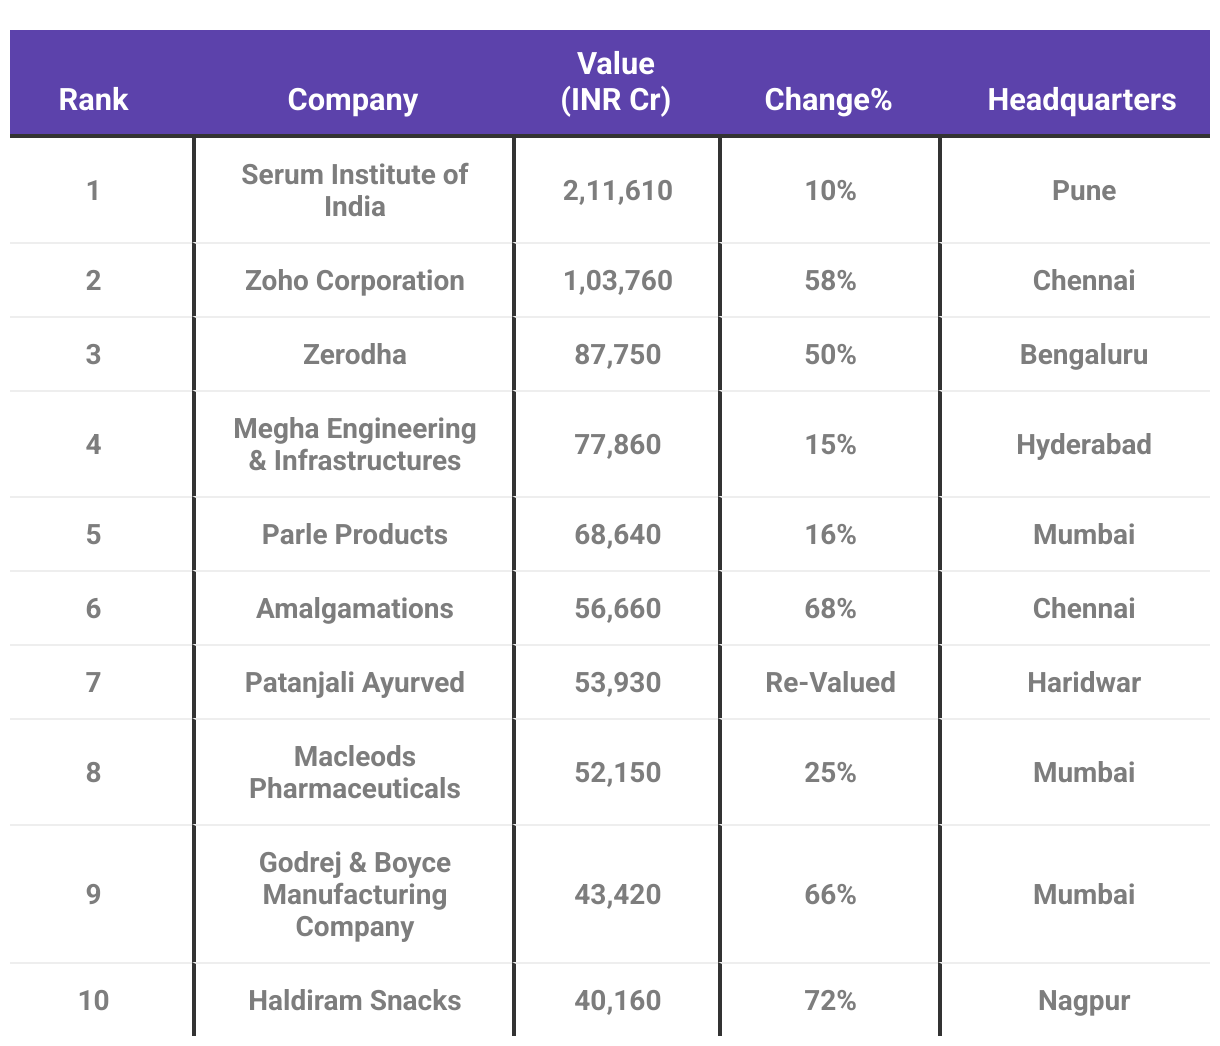Click the Company column header
The width and height of the screenshot is (1220, 1046).
click(x=353, y=99)
